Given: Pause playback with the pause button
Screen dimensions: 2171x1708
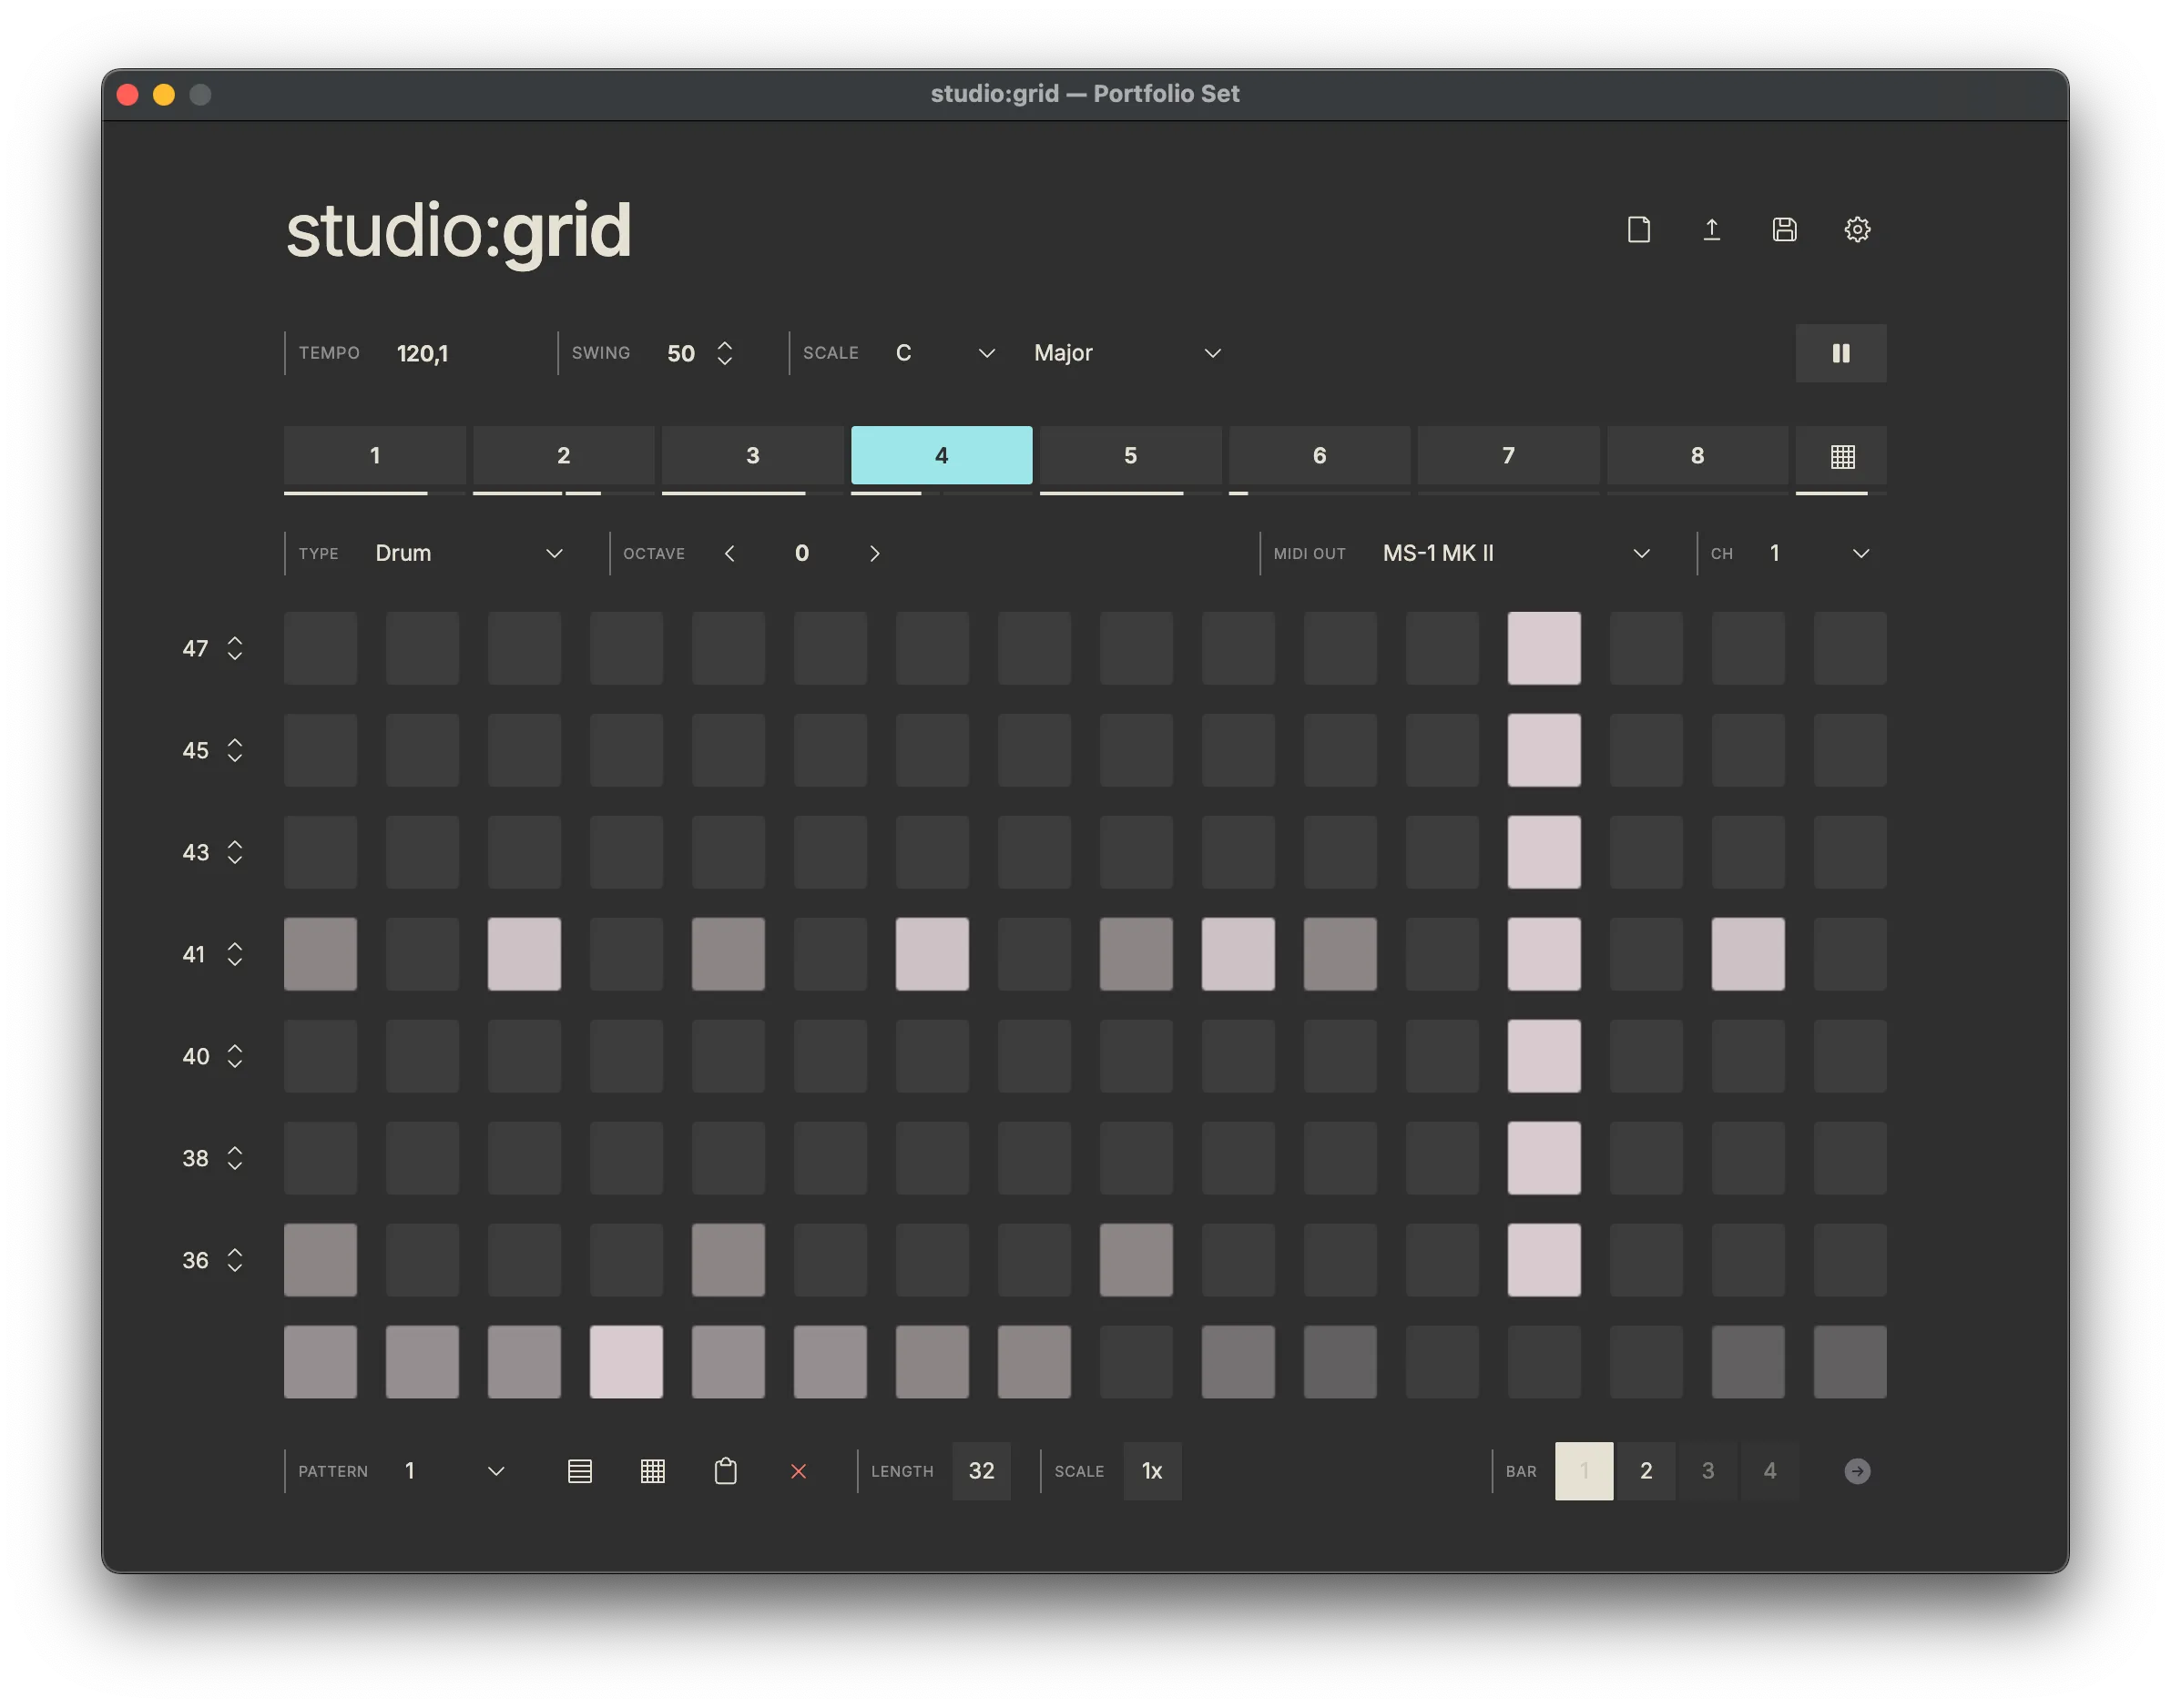Looking at the screenshot, I should click(1840, 353).
